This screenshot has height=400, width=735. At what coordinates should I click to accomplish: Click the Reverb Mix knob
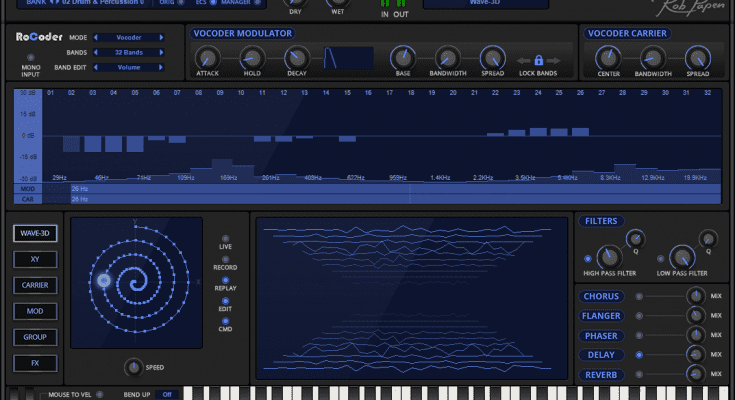point(696,374)
